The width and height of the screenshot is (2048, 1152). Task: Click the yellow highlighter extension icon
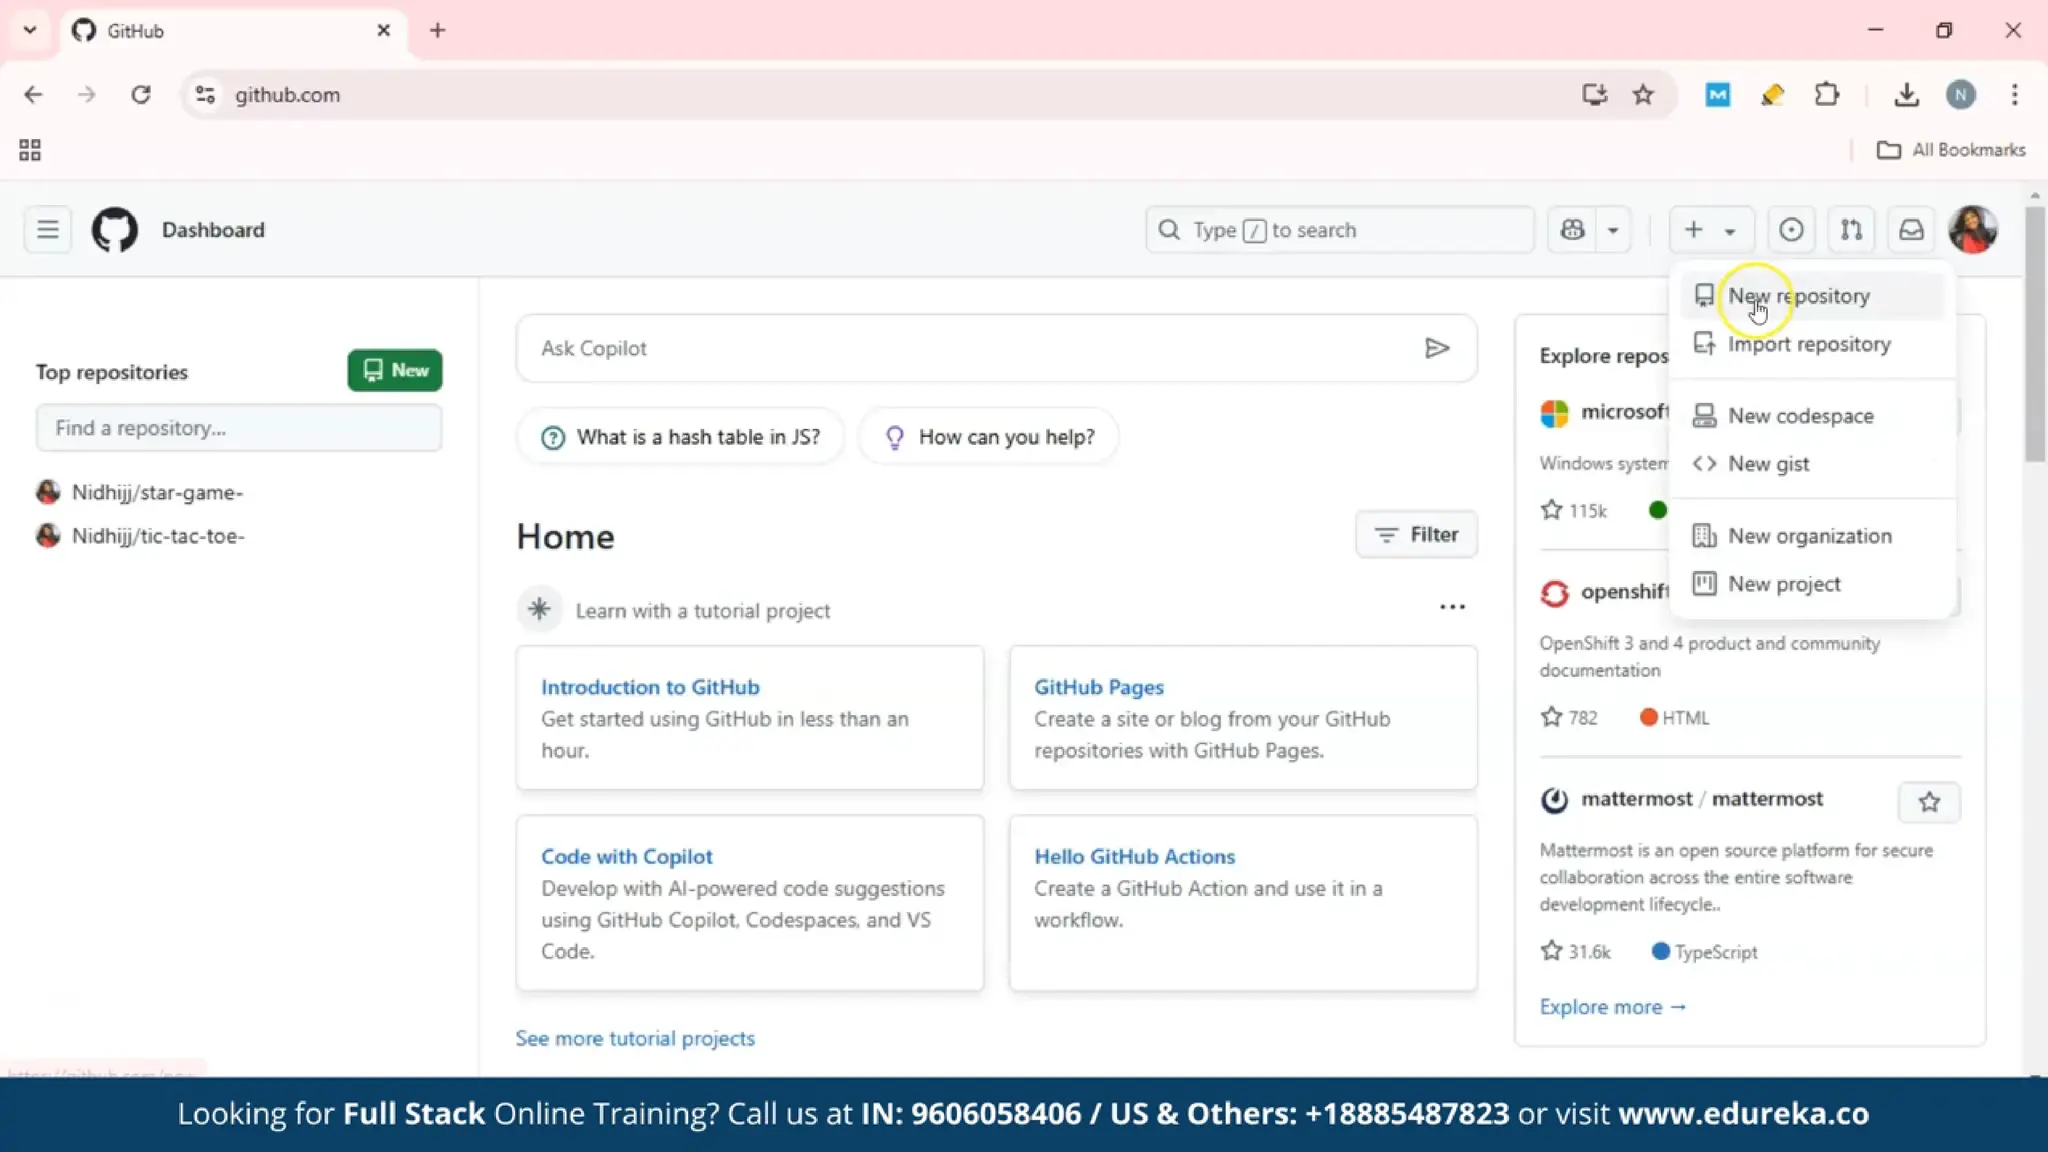point(1772,95)
